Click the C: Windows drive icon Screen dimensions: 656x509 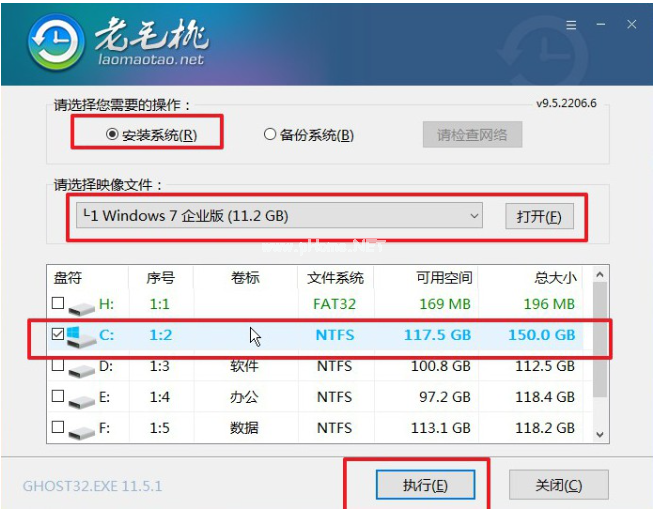(x=82, y=337)
